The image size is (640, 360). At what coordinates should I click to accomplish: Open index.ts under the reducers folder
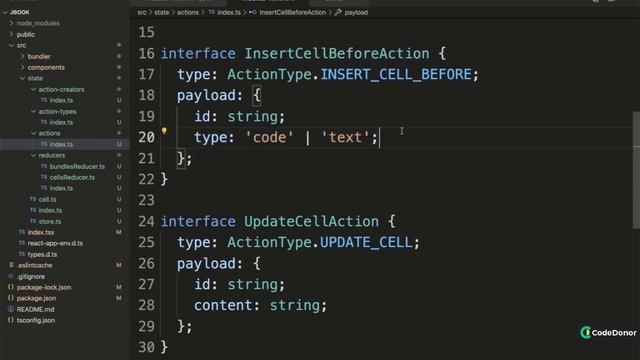61,188
